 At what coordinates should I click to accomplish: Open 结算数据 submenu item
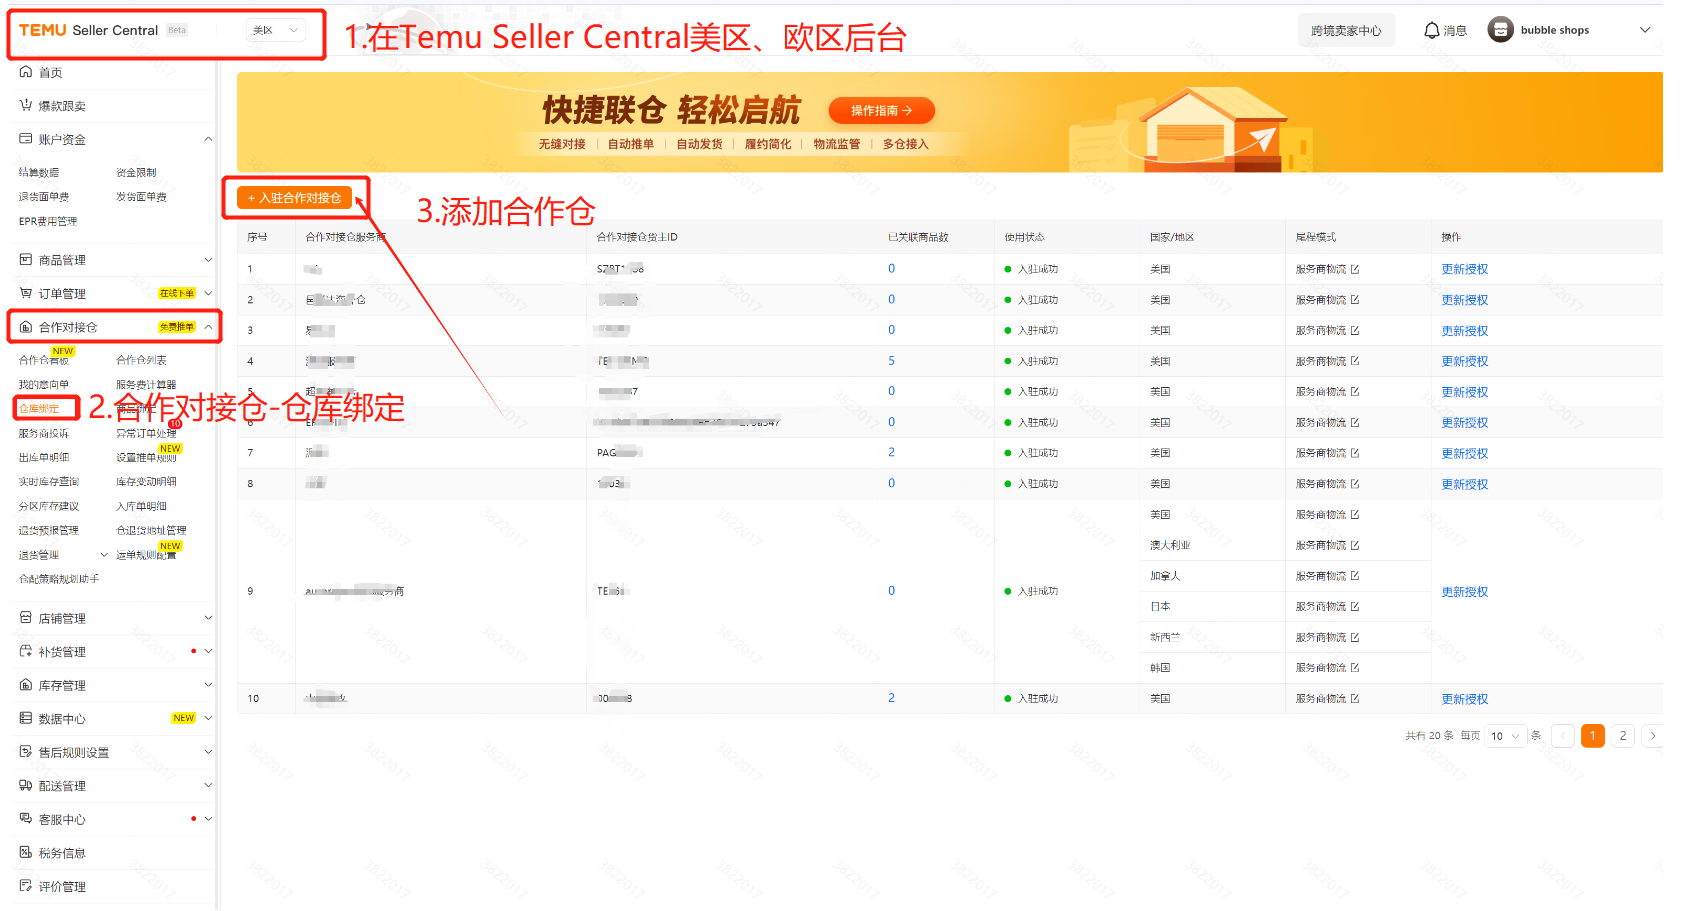[x=39, y=172]
